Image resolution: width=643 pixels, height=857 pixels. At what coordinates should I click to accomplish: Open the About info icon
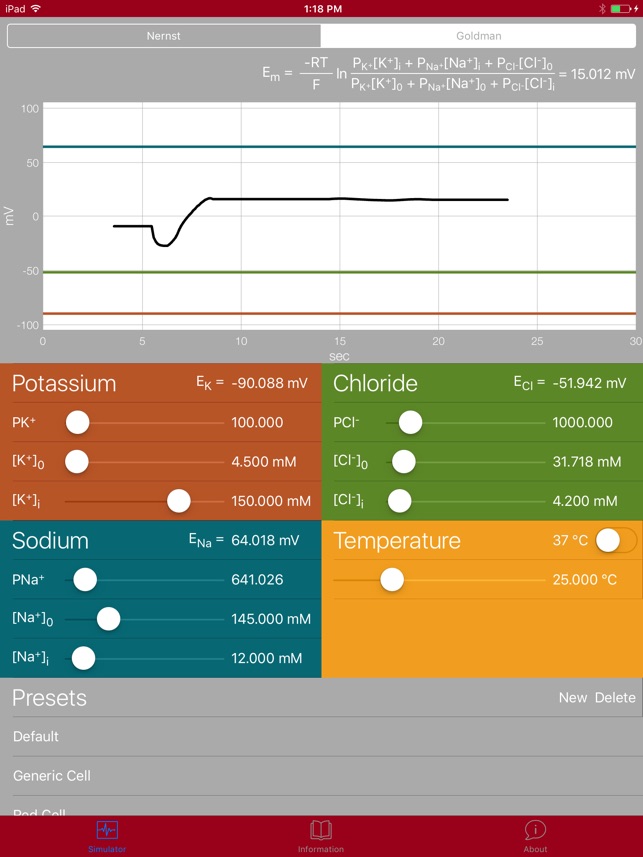pos(536,833)
